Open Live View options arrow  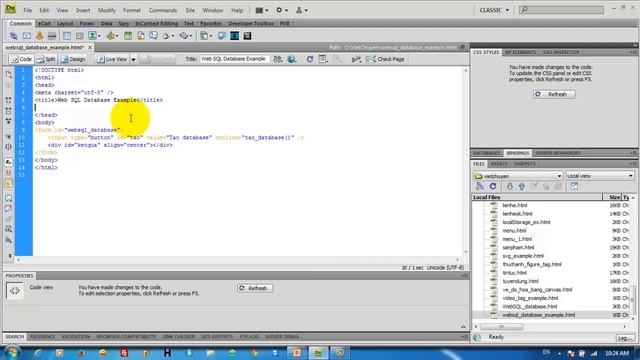point(133,60)
